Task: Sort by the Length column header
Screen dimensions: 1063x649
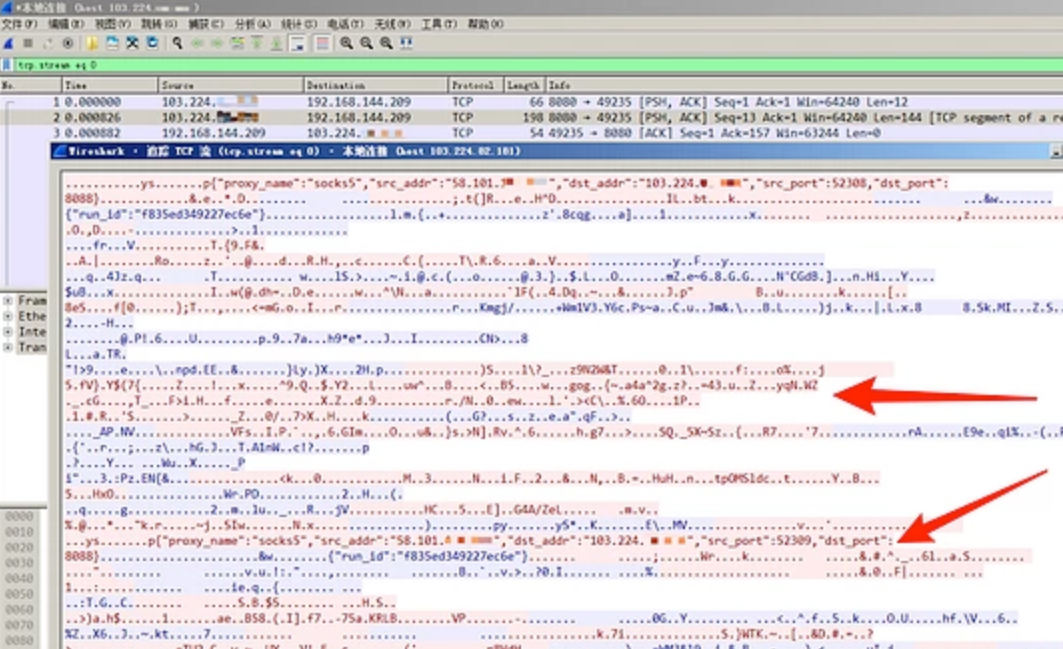Action: [x=524, y=85]
